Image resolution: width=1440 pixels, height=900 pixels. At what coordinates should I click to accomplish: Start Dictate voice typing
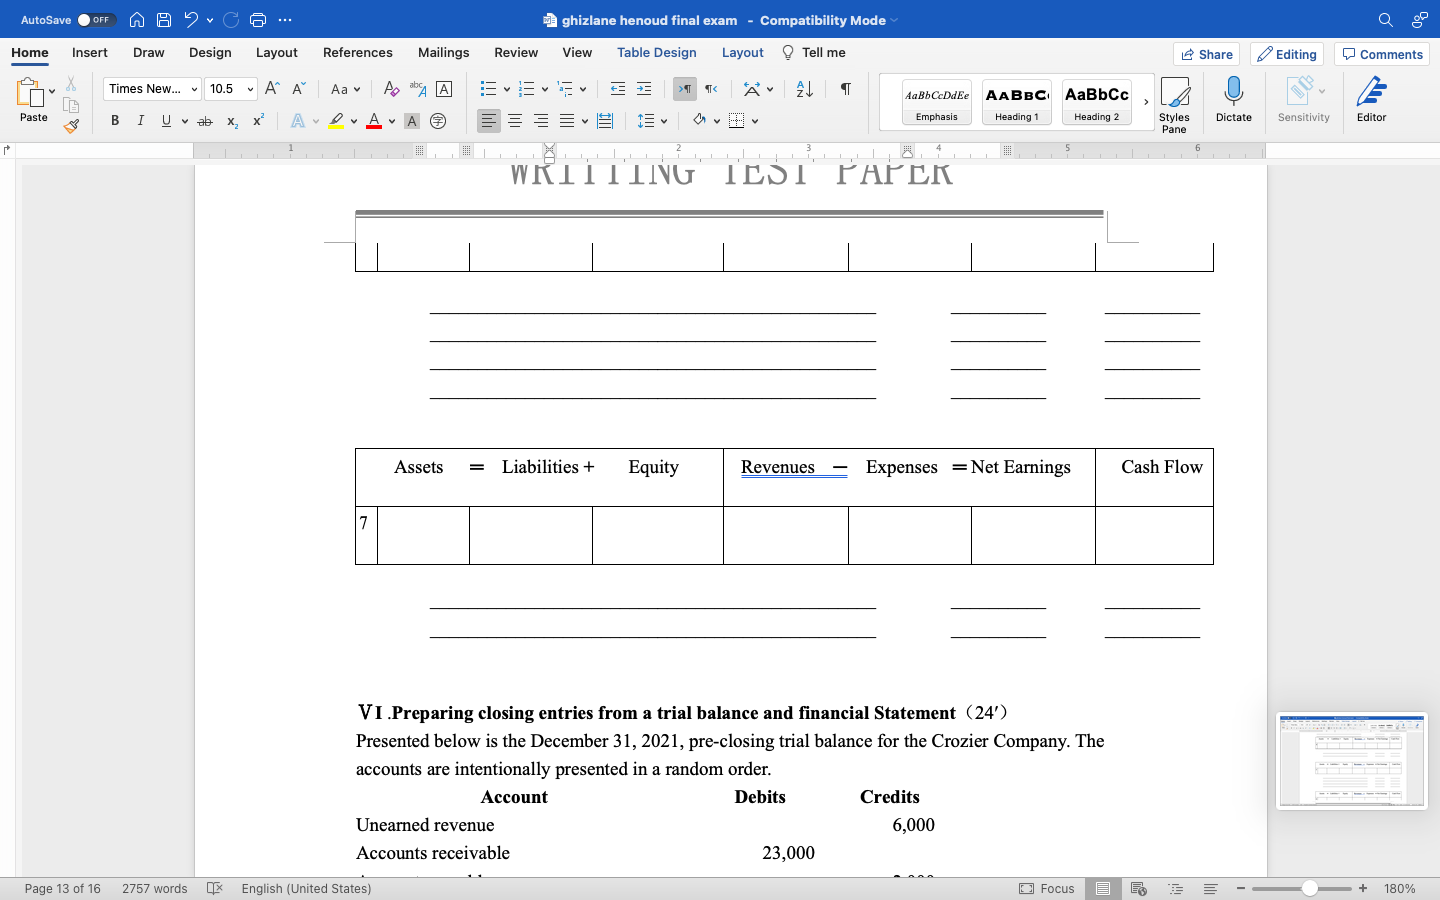coord(1233,97)
